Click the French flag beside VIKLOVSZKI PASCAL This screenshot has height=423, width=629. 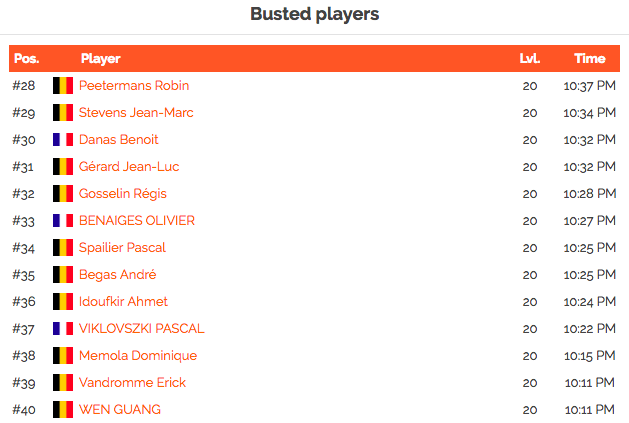coord(63,329)
